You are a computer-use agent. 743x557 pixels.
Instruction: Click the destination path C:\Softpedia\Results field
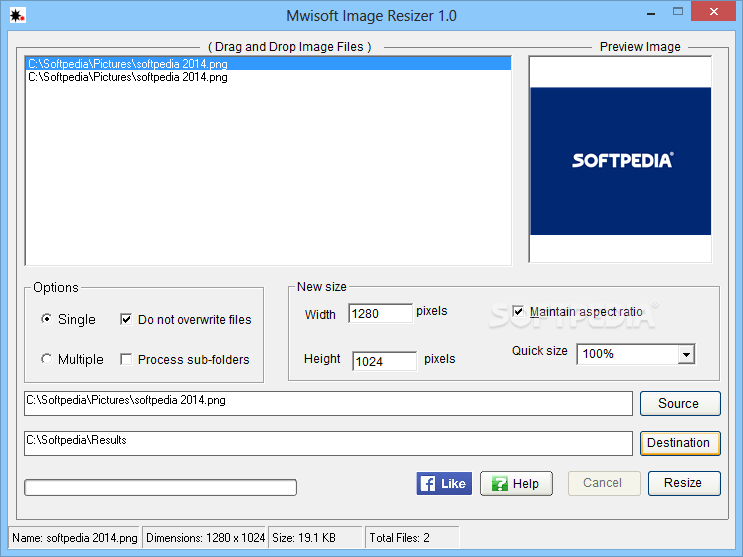coord(328,443)
